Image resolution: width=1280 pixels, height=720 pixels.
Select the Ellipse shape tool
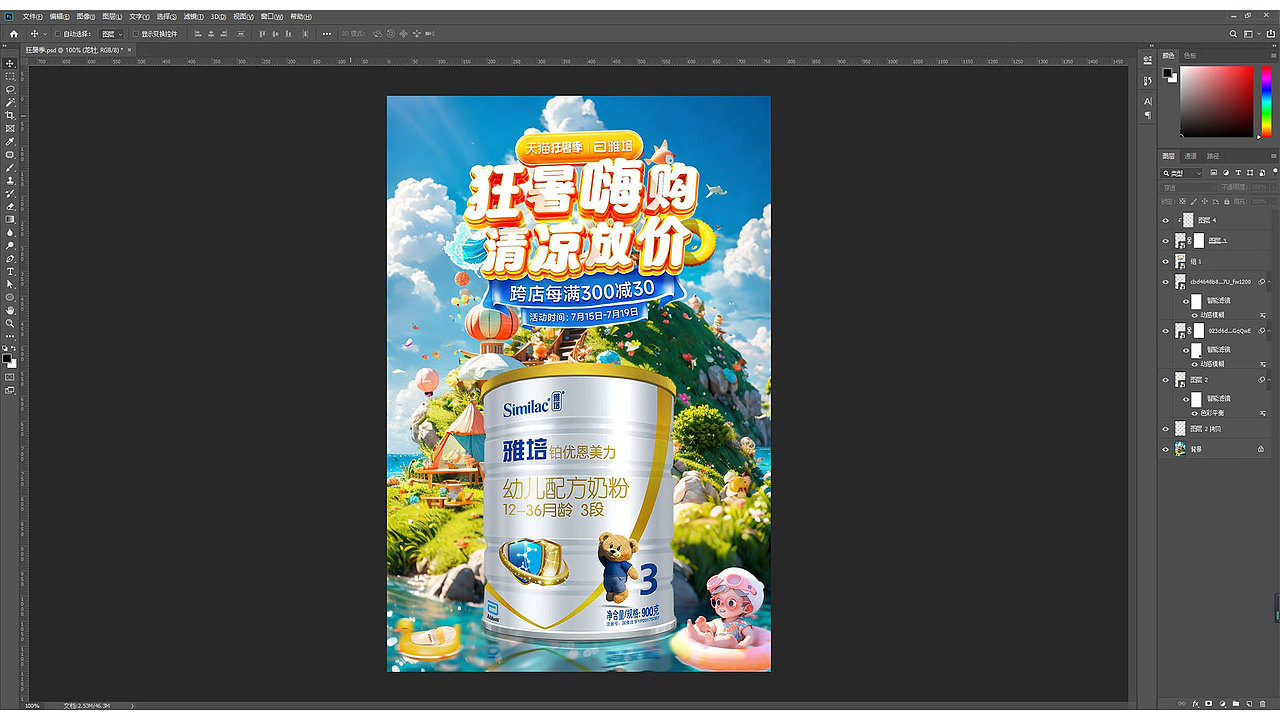point(10,297)
